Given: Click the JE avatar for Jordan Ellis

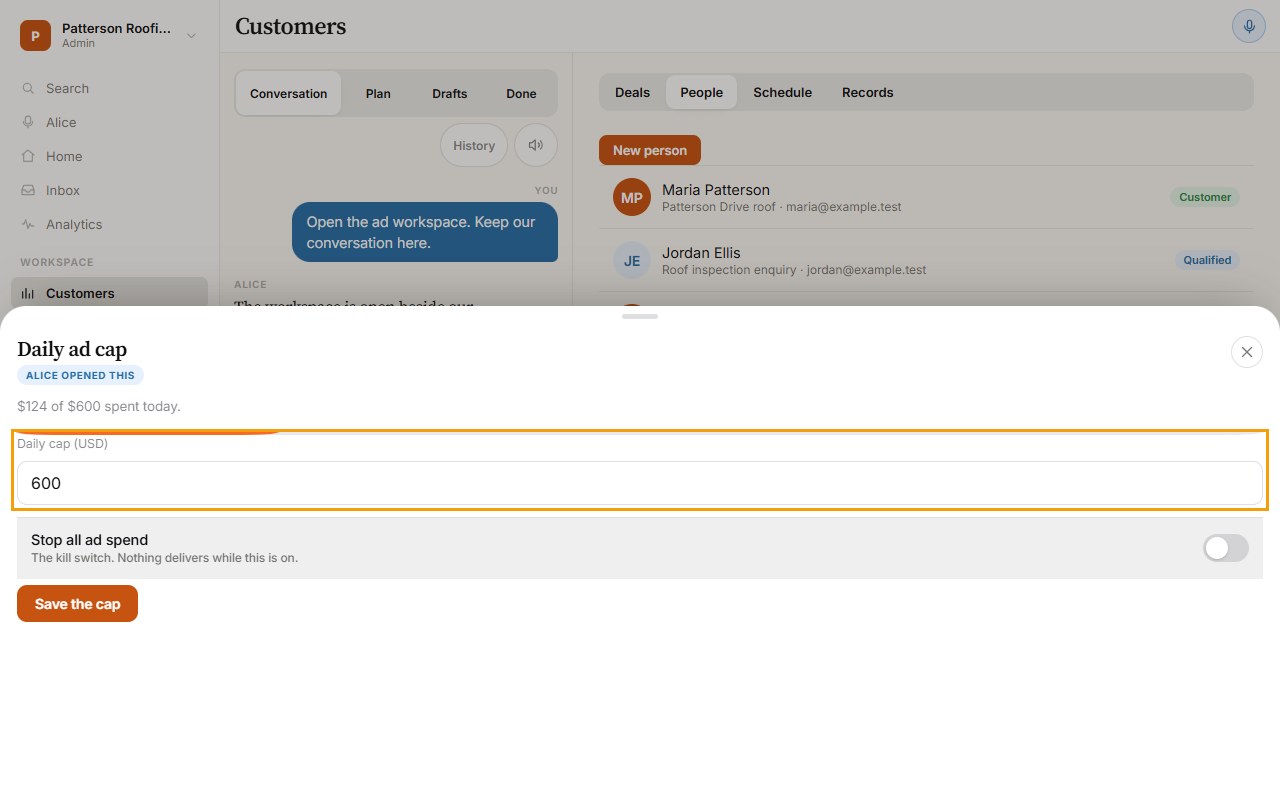Looking at the screenshot, I should coord(632,261).
